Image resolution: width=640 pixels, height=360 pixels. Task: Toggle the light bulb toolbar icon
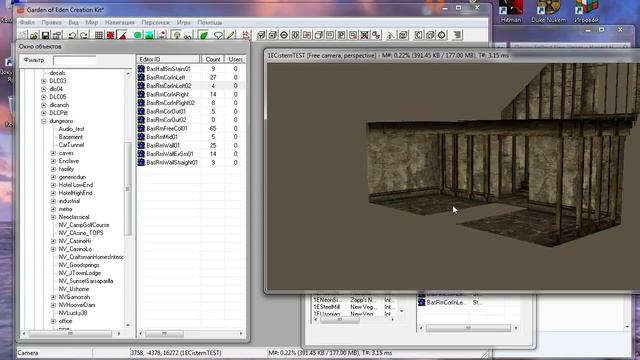tap(176, 35)
